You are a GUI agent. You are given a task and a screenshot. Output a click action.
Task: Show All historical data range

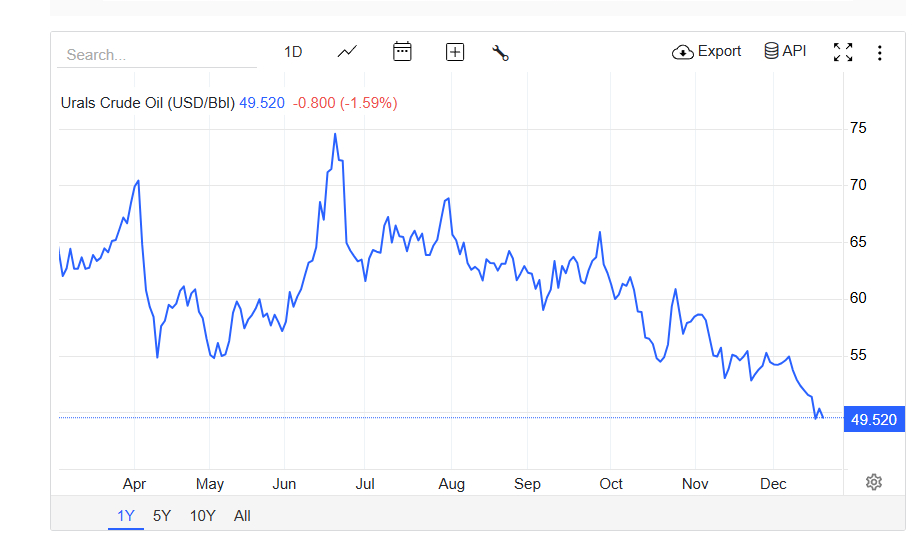coord(242,516)
